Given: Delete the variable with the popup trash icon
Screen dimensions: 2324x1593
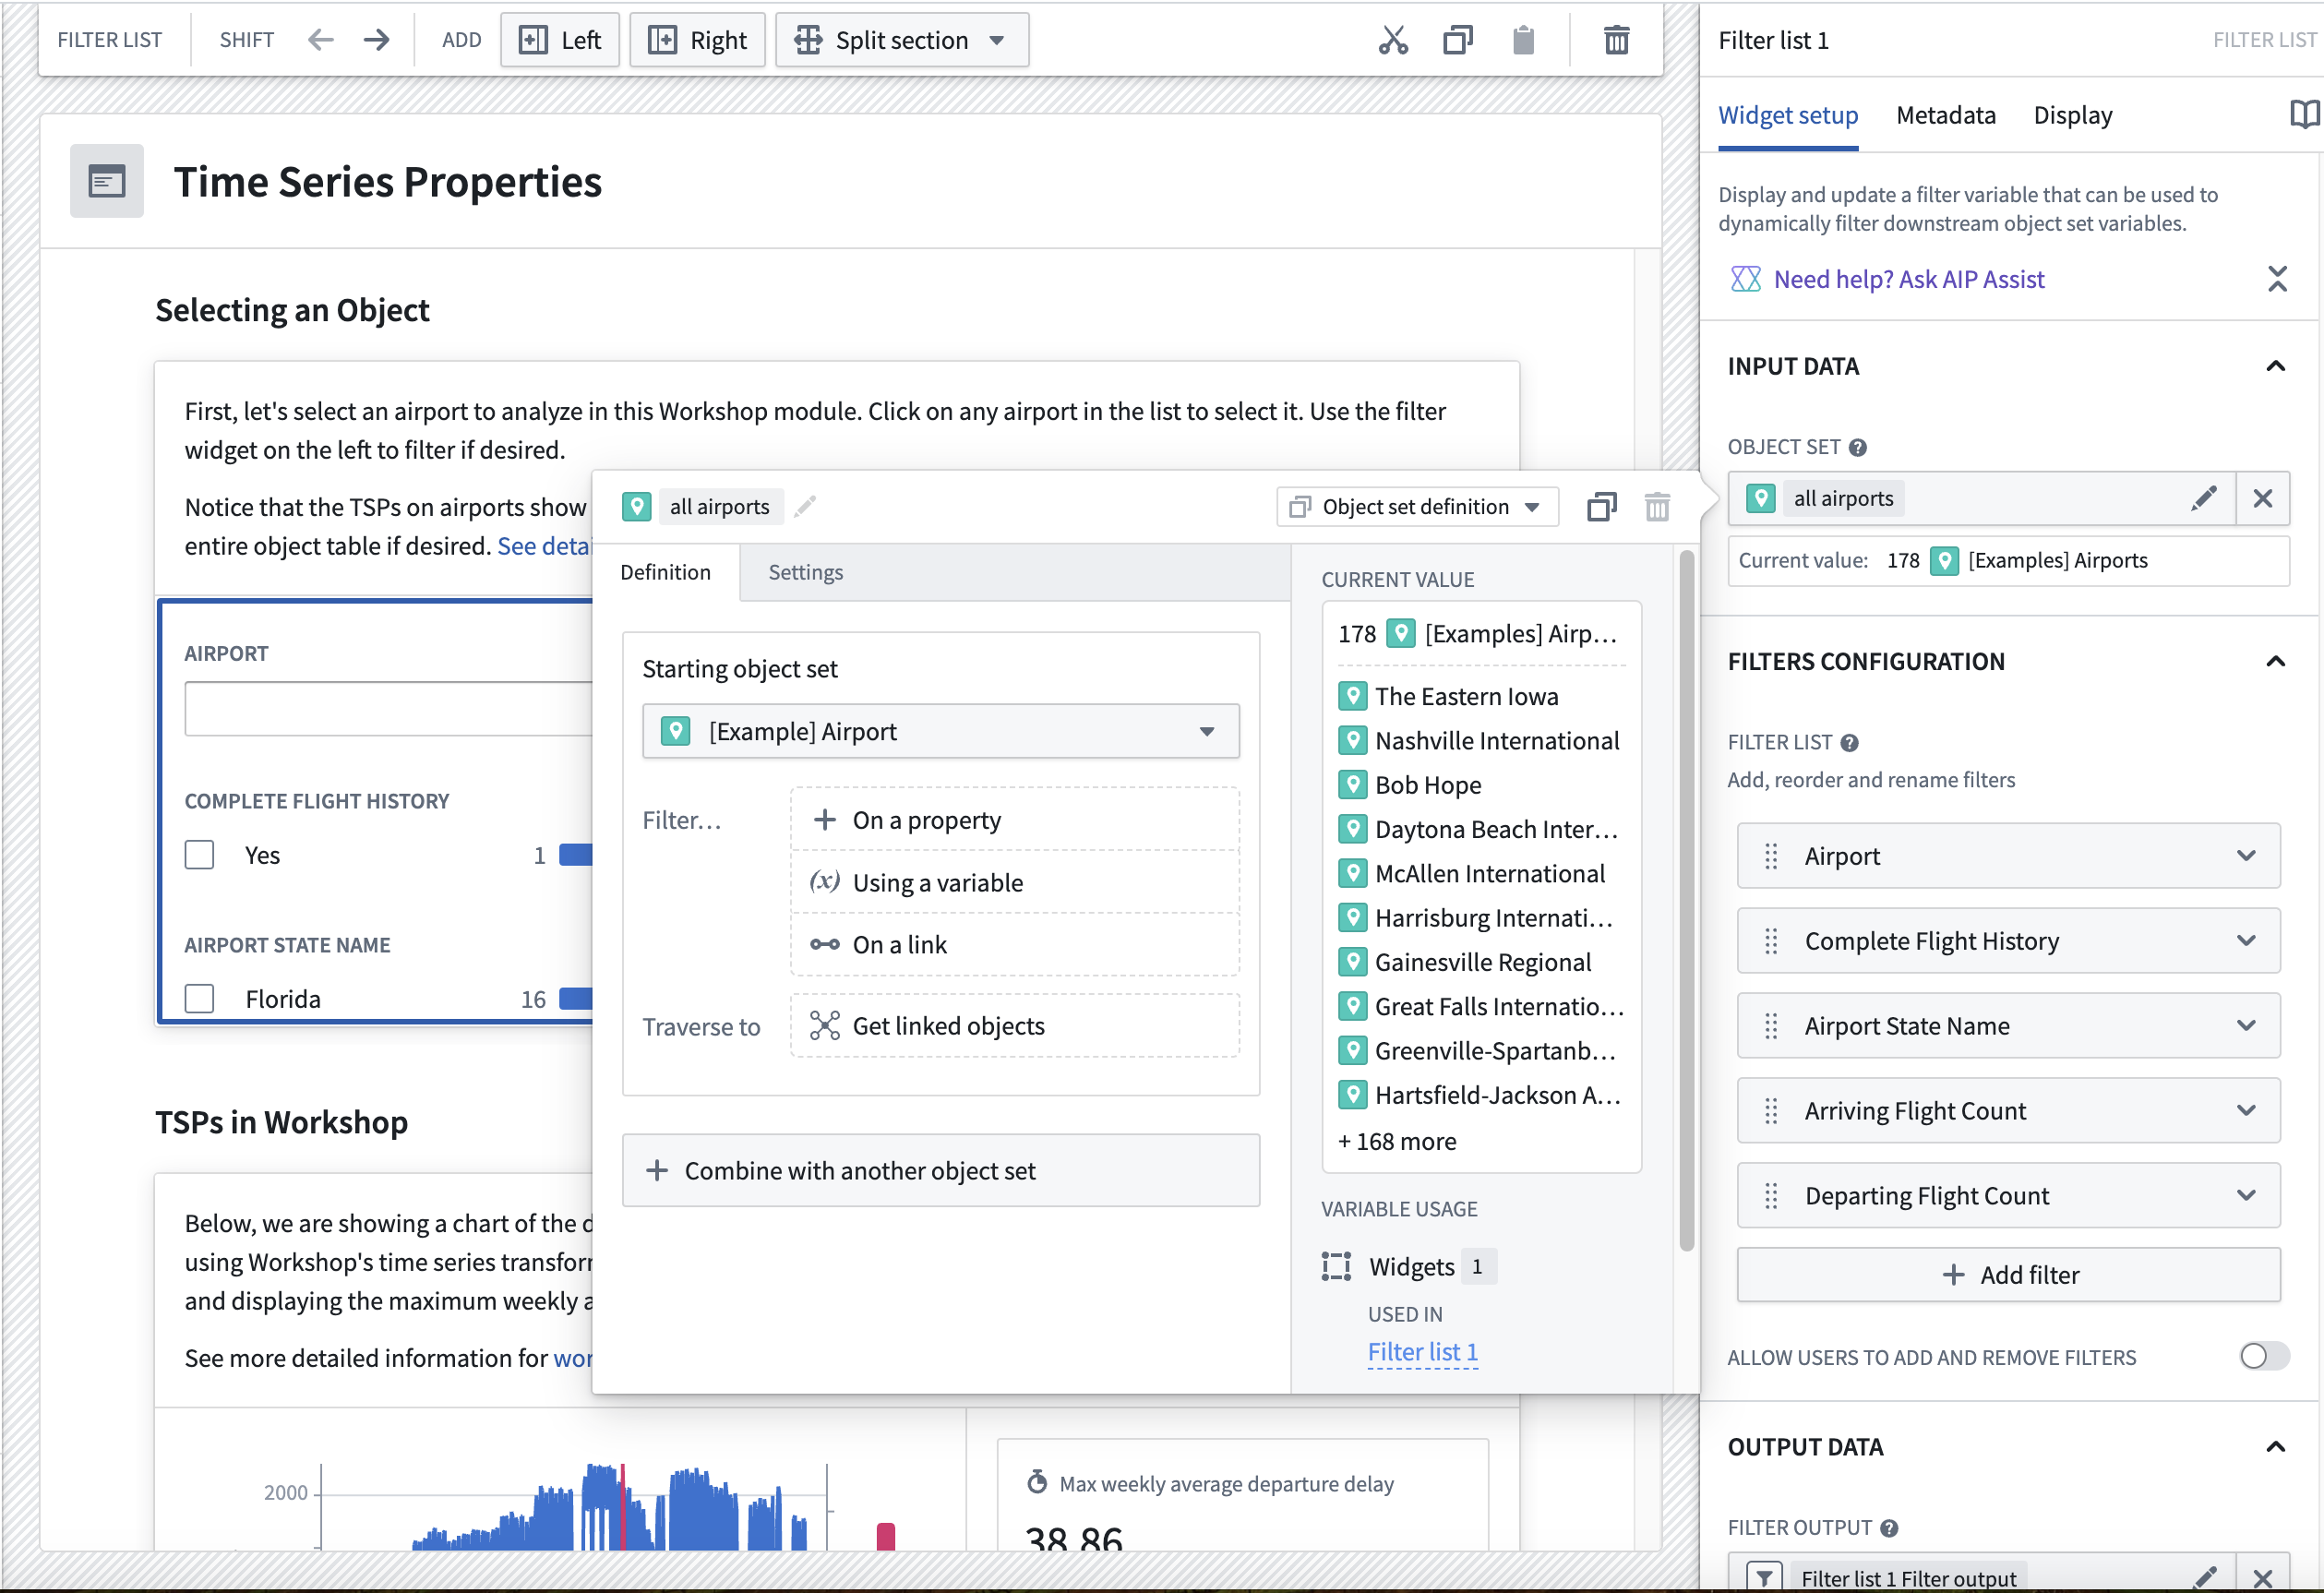Looking at the screenshot, I should 1657,507.
